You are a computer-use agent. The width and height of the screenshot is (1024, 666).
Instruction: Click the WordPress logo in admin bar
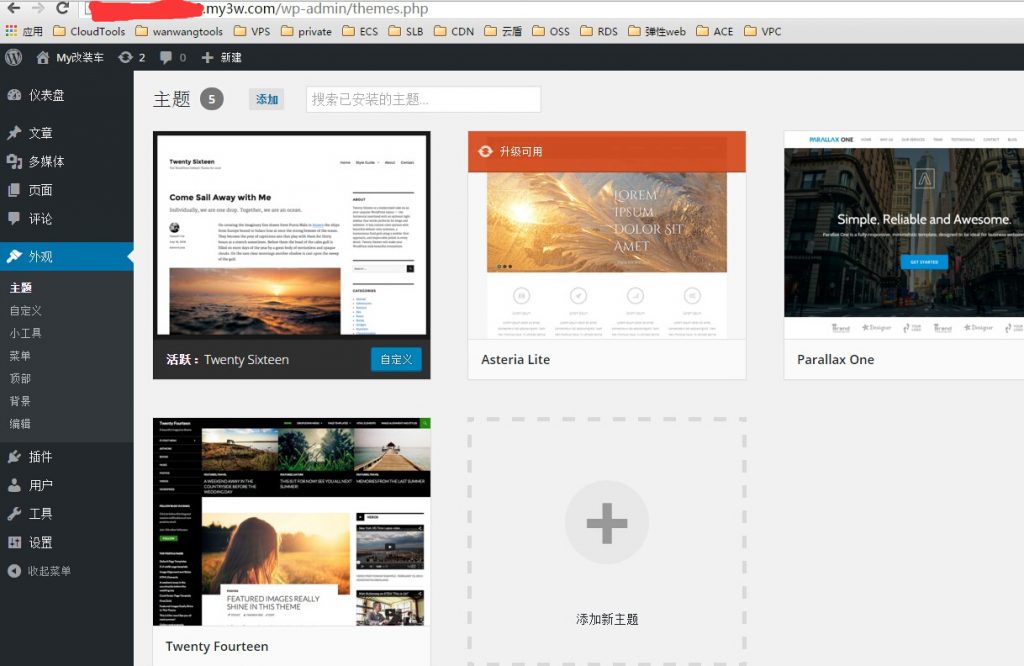[13, 57]
